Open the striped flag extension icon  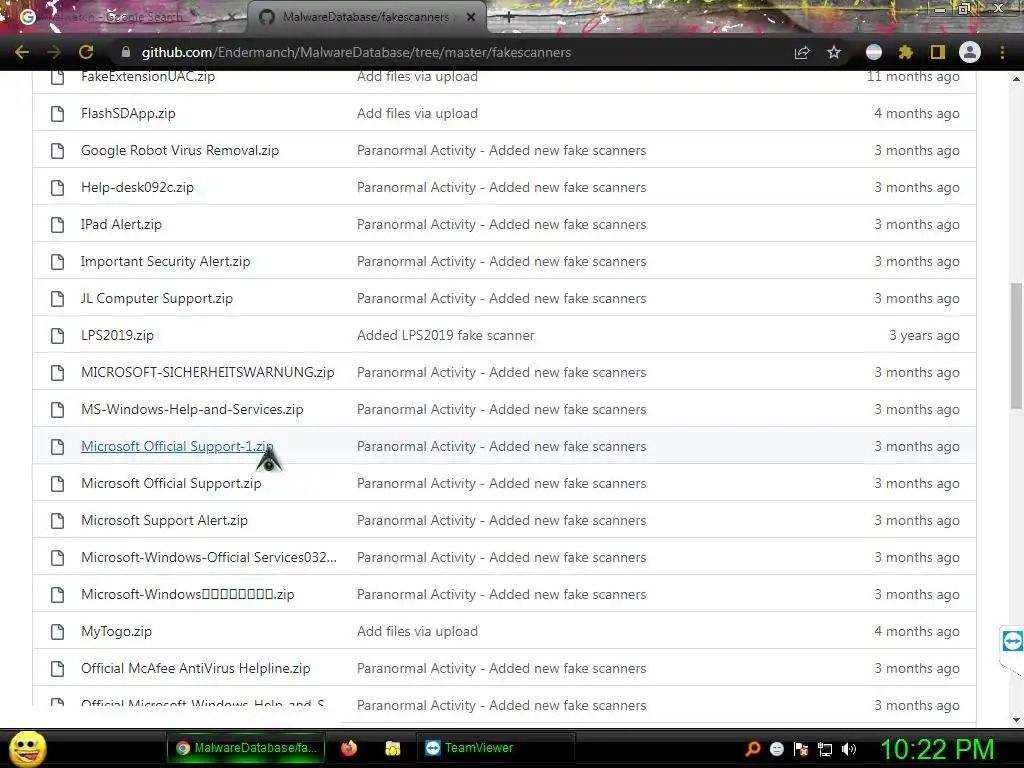click(x=874, y=52)
